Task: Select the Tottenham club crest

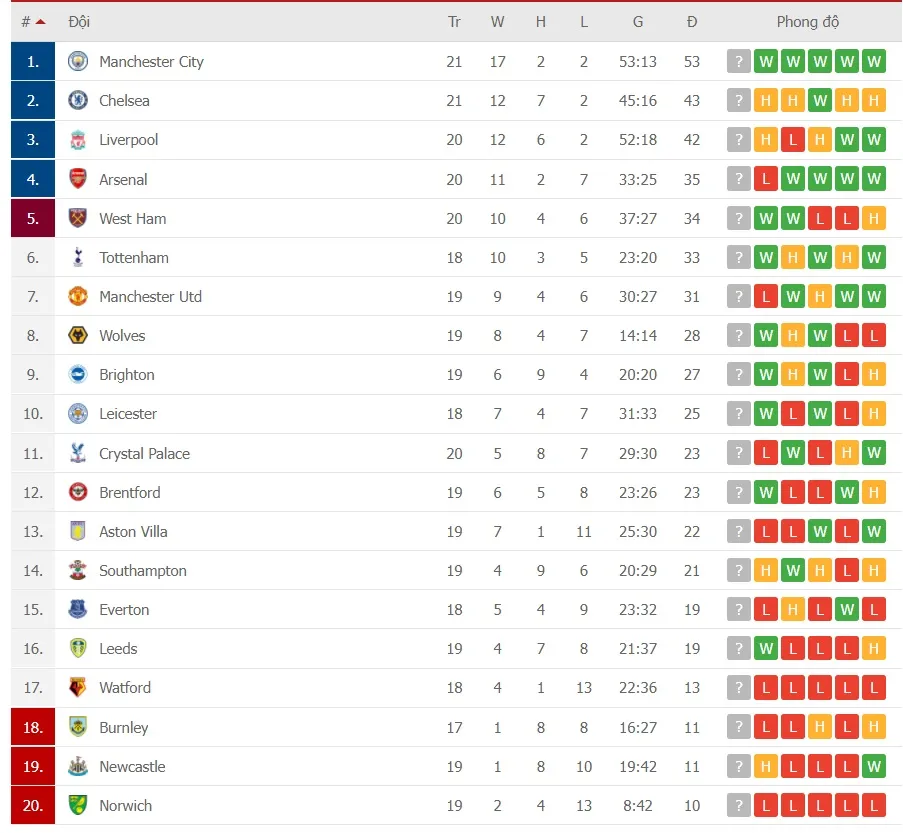Action: [77, 257]
